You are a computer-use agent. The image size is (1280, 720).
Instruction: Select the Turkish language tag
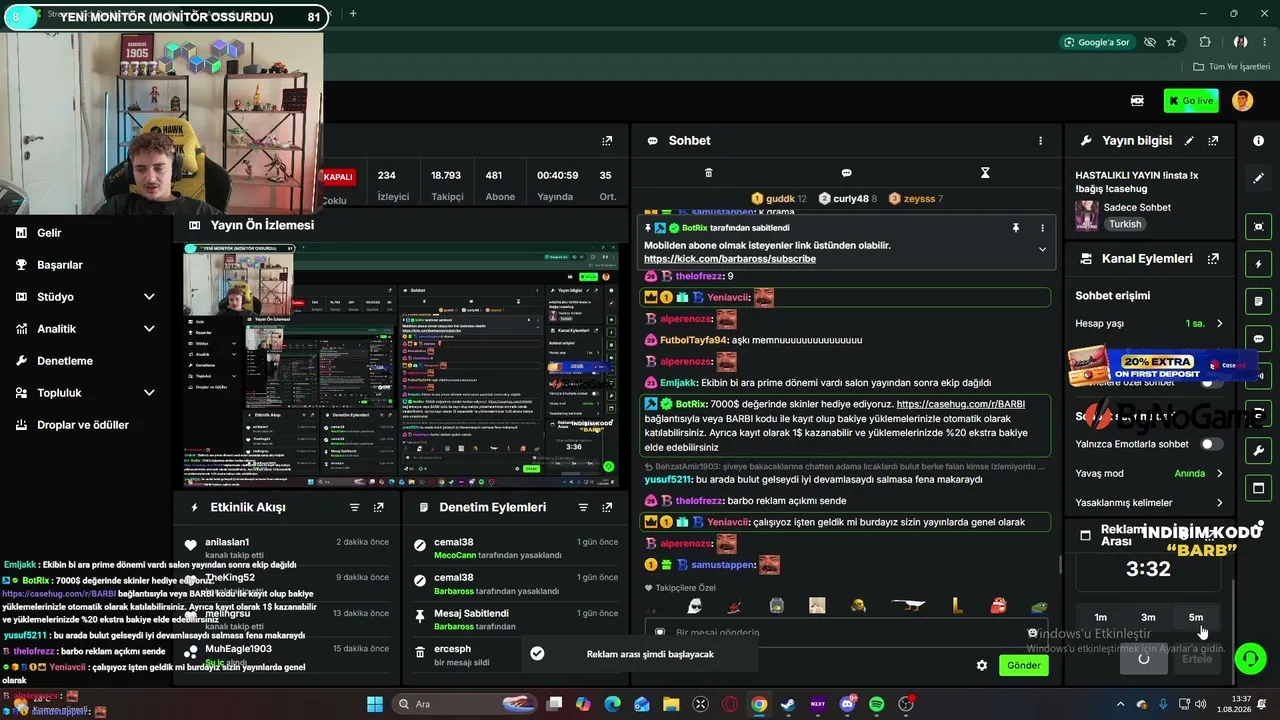pyautogui.click(x=1125, y=224)
